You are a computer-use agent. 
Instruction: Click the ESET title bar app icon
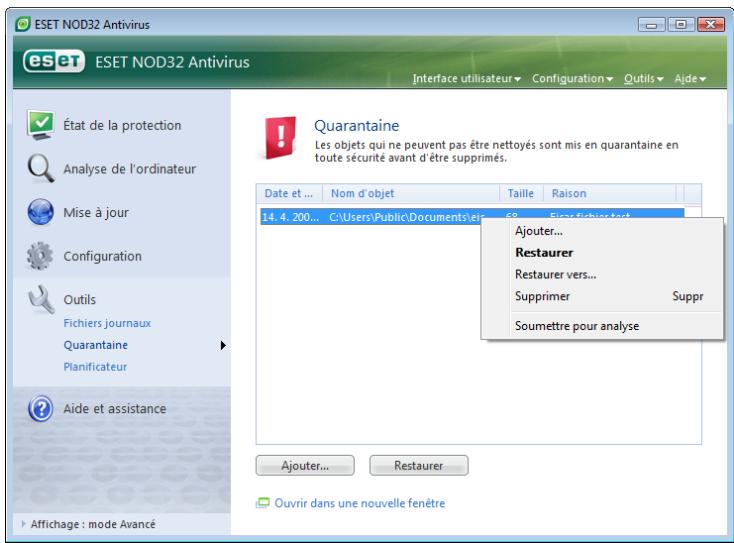coord(22,24)
